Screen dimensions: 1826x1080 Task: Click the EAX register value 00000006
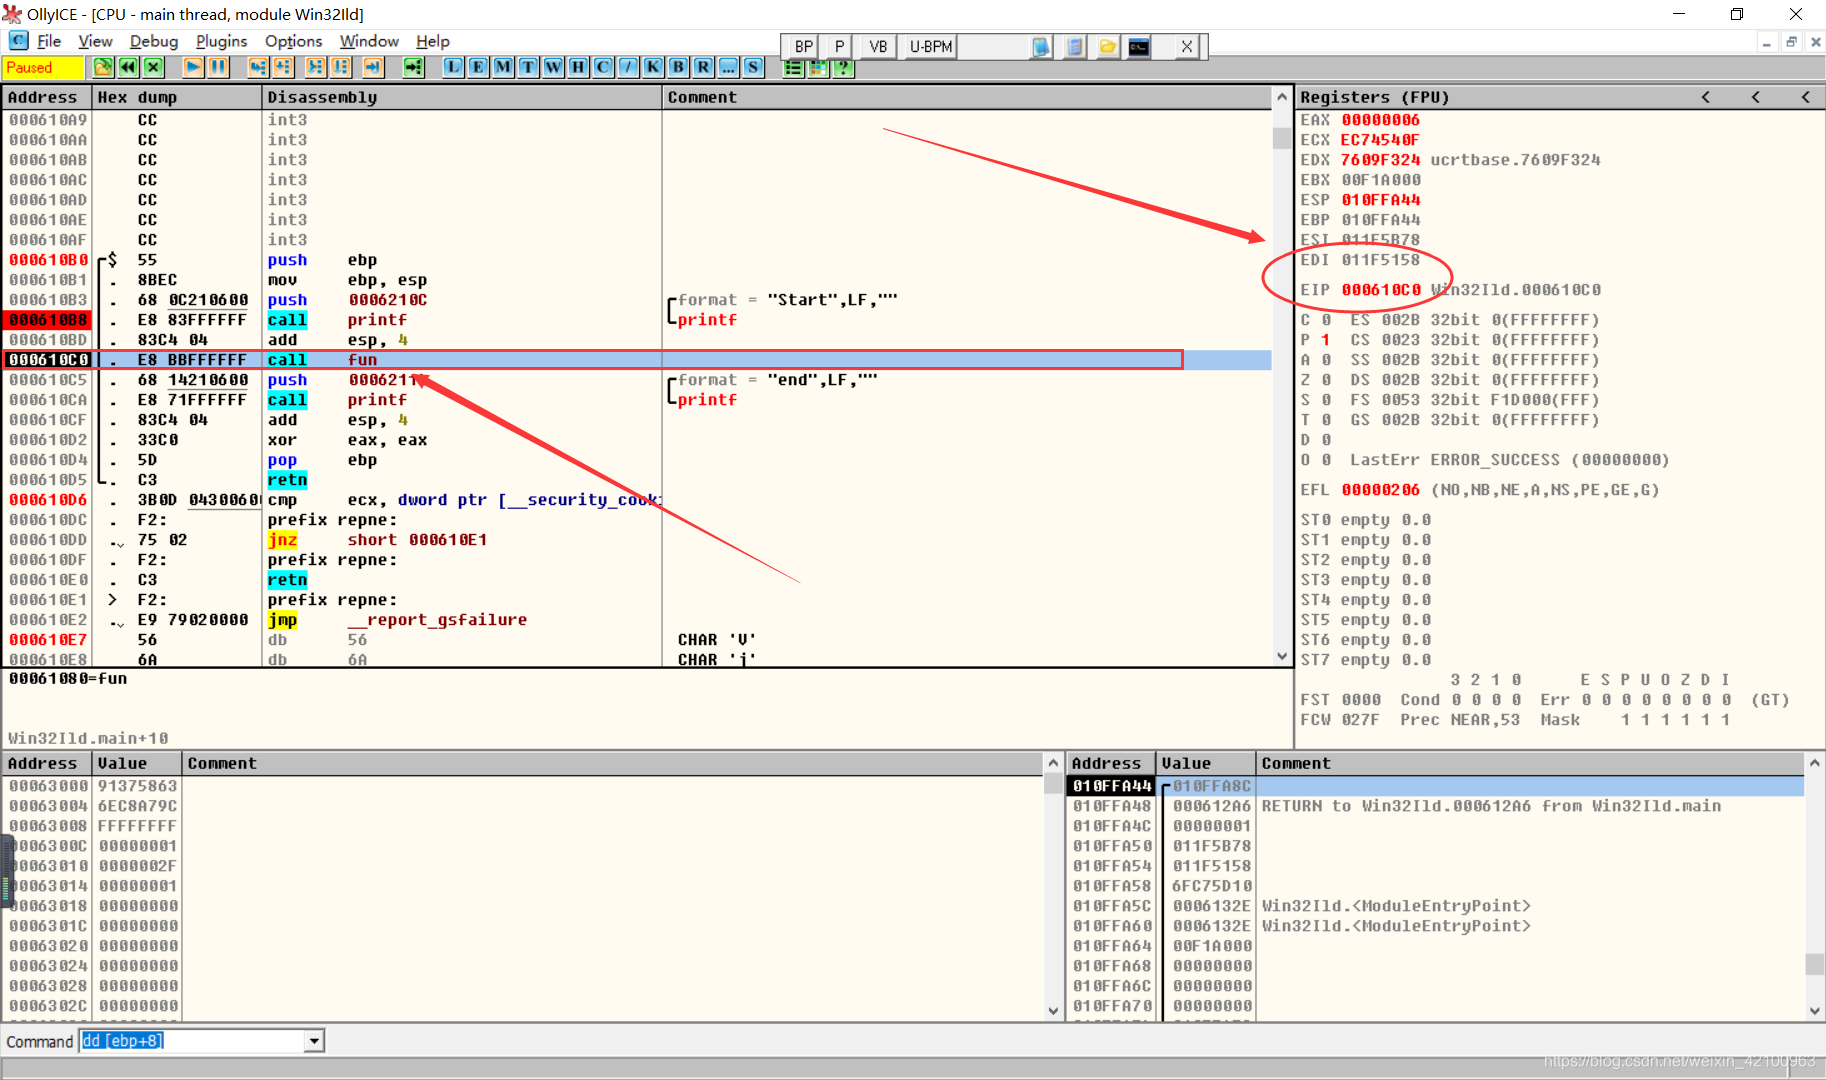pos(1380,120)
